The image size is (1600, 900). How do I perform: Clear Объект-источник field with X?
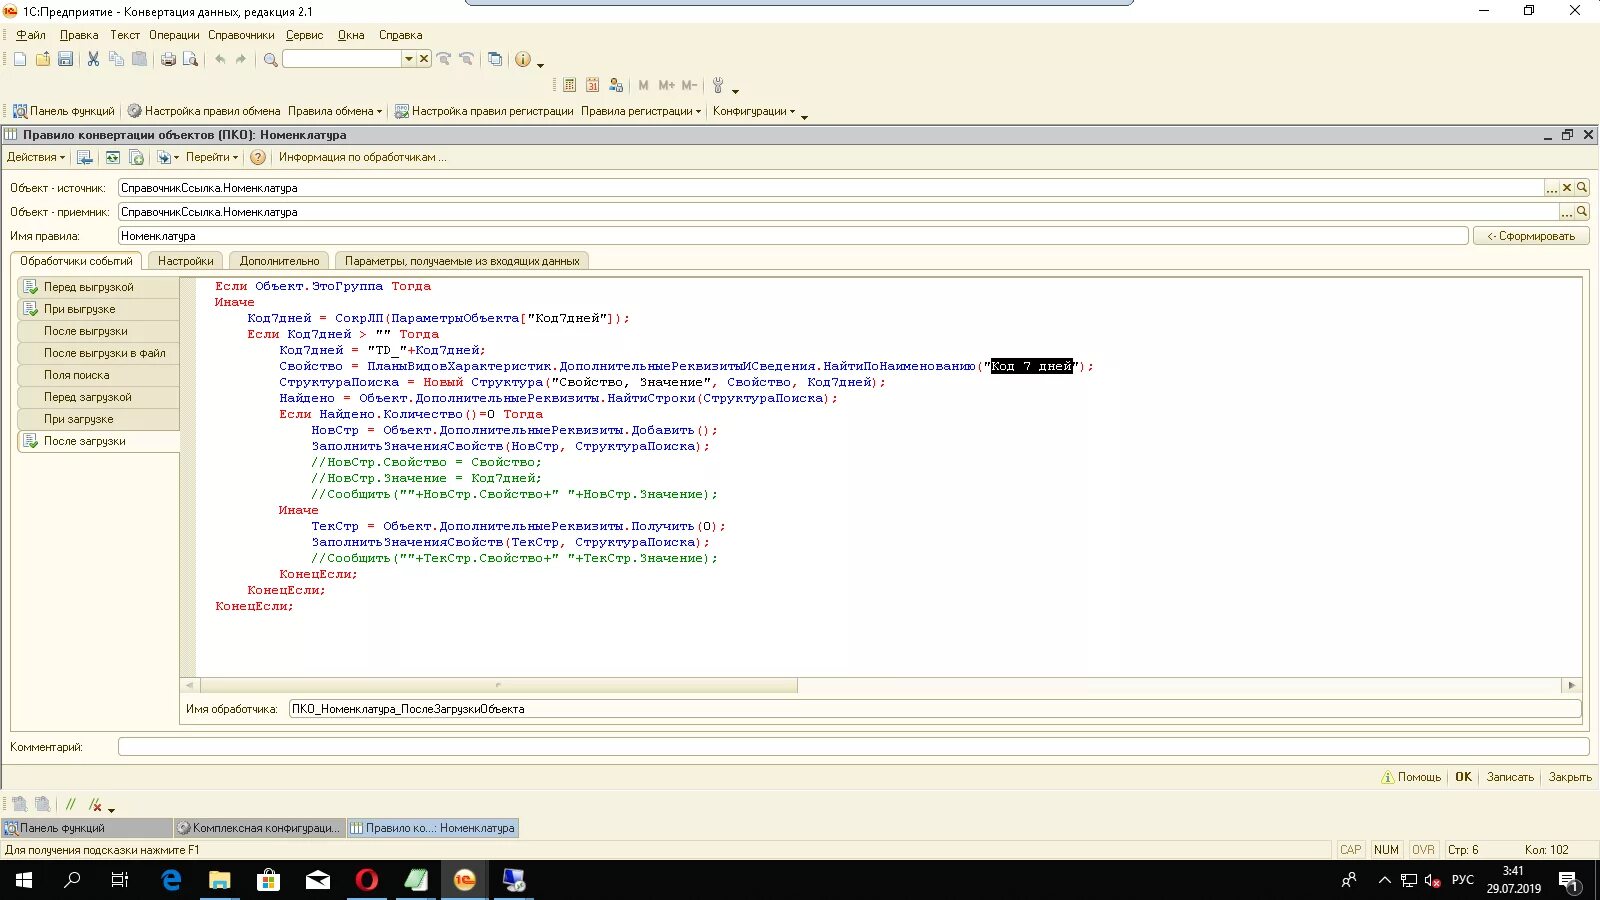[x=1567, y=188]
